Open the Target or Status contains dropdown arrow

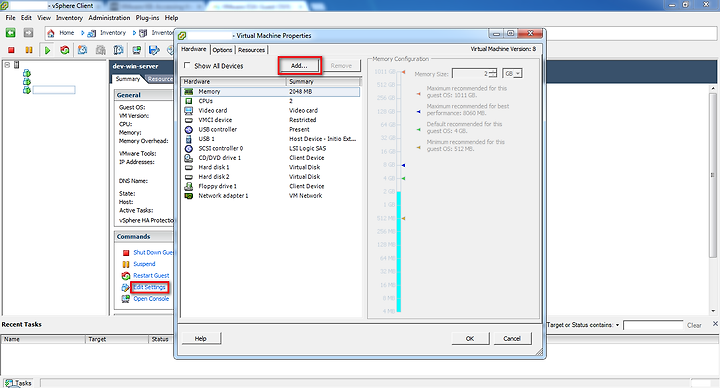(x=617, y=325)
